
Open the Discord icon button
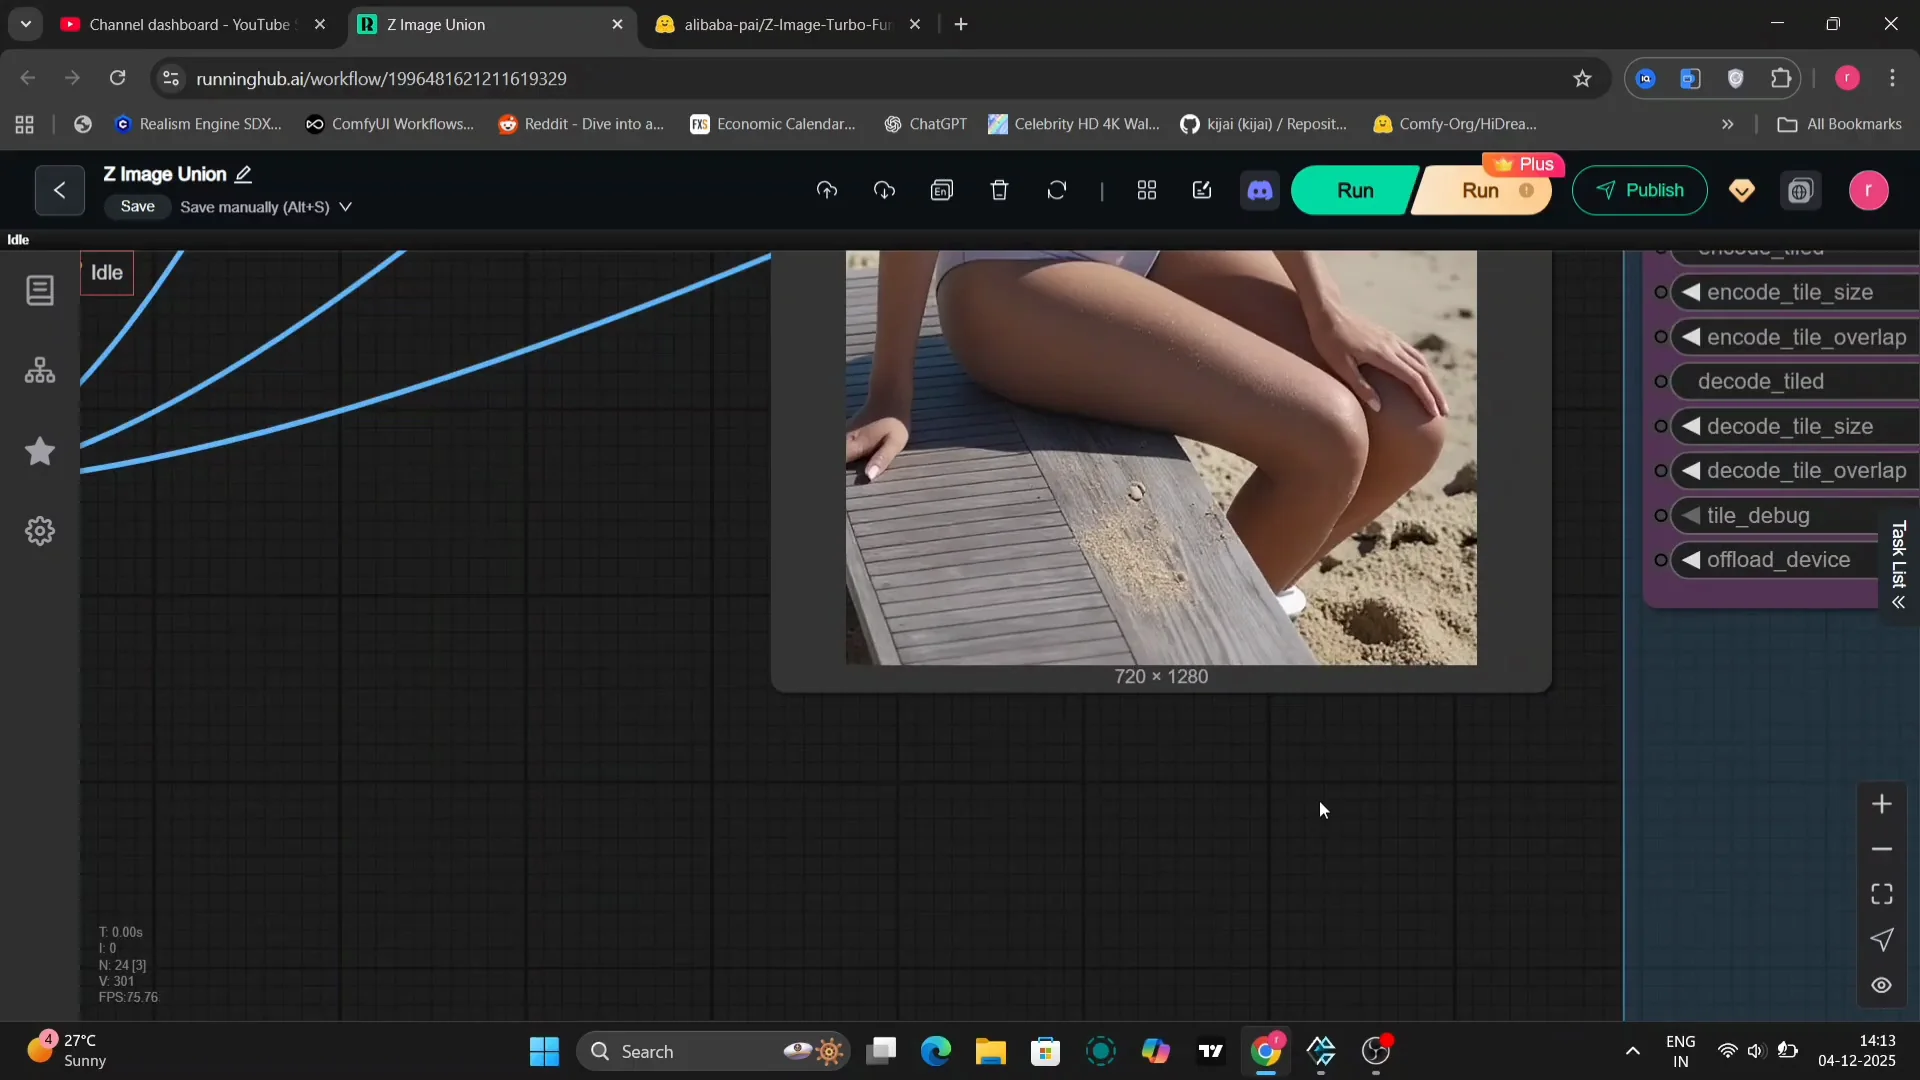point(1260,190)
